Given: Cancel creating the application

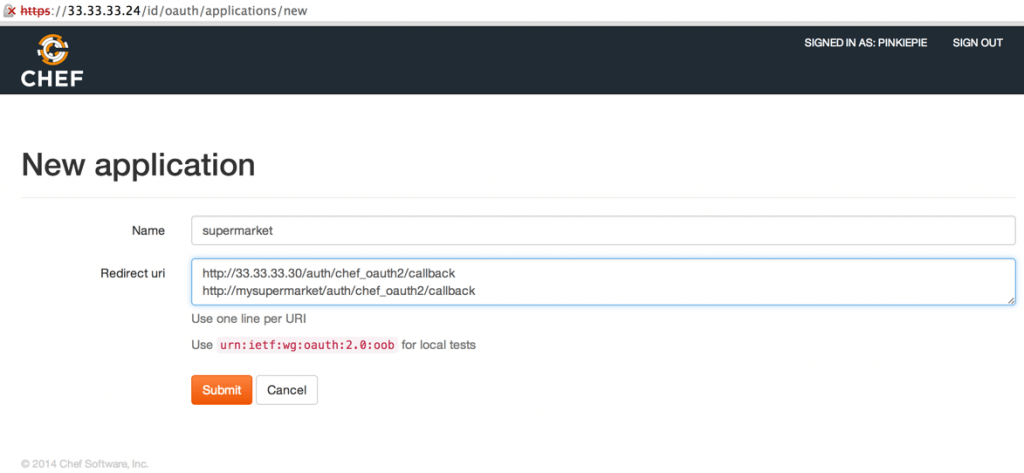Looking at the screenshot, I should pos(286,390).
